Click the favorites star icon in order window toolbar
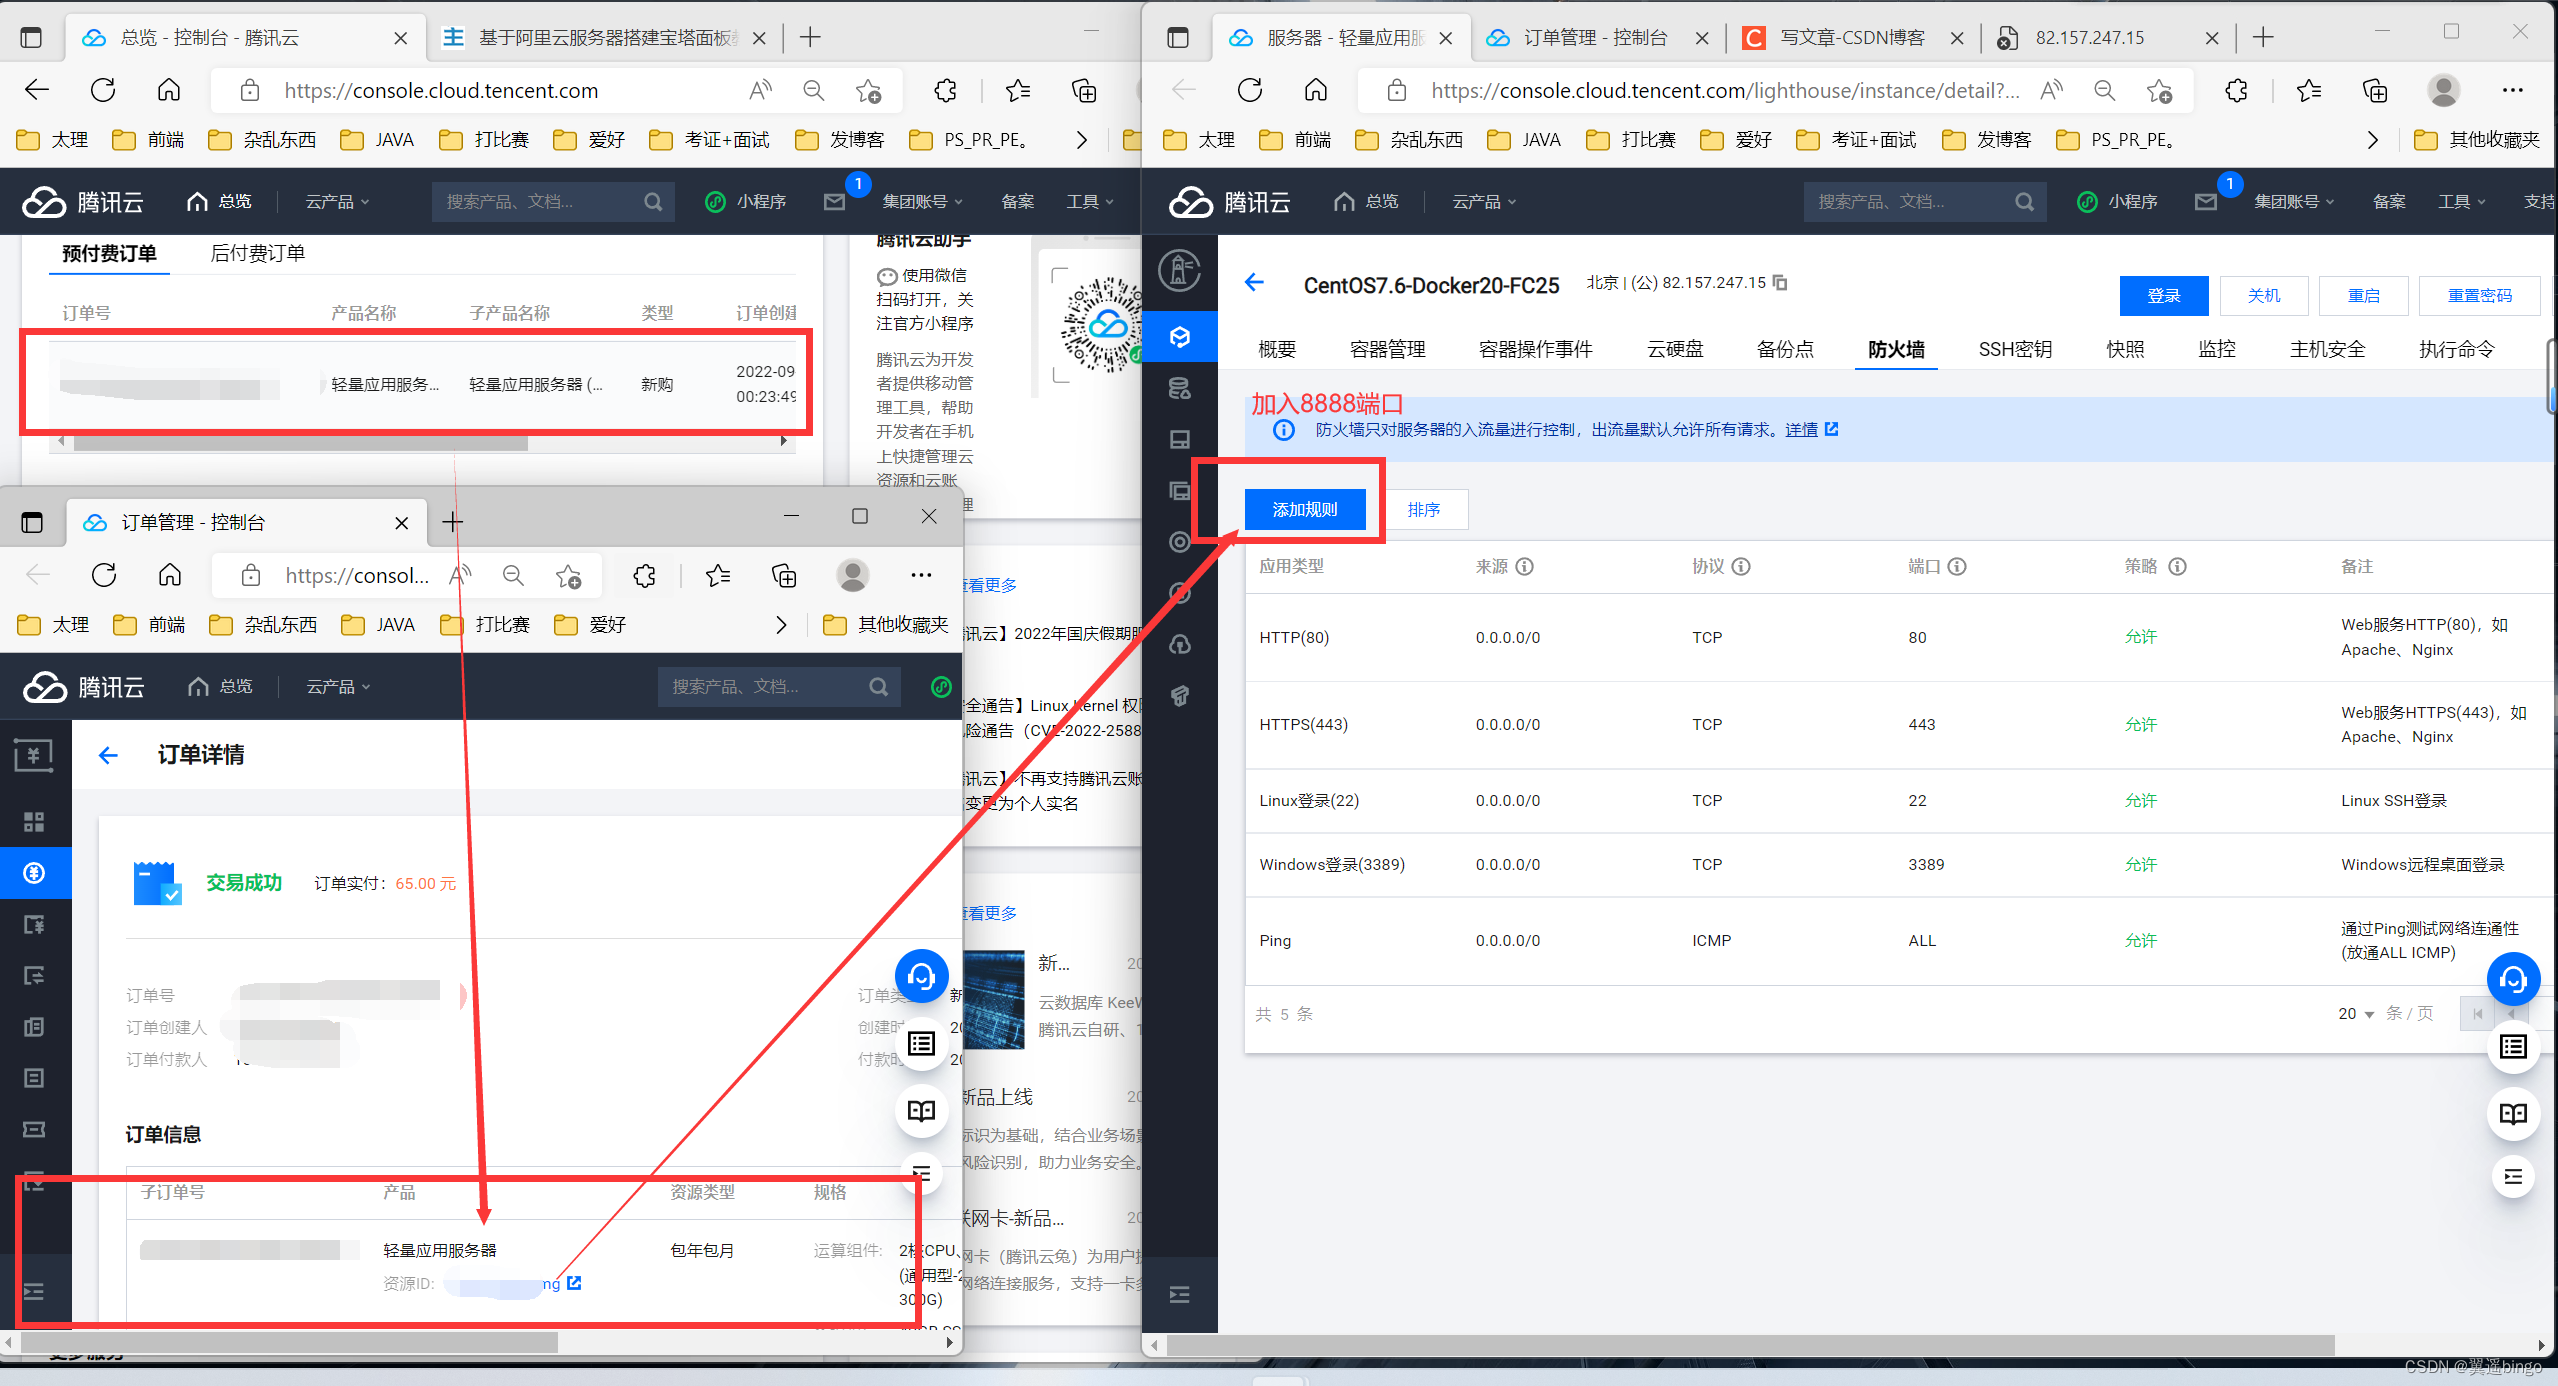 718,575
